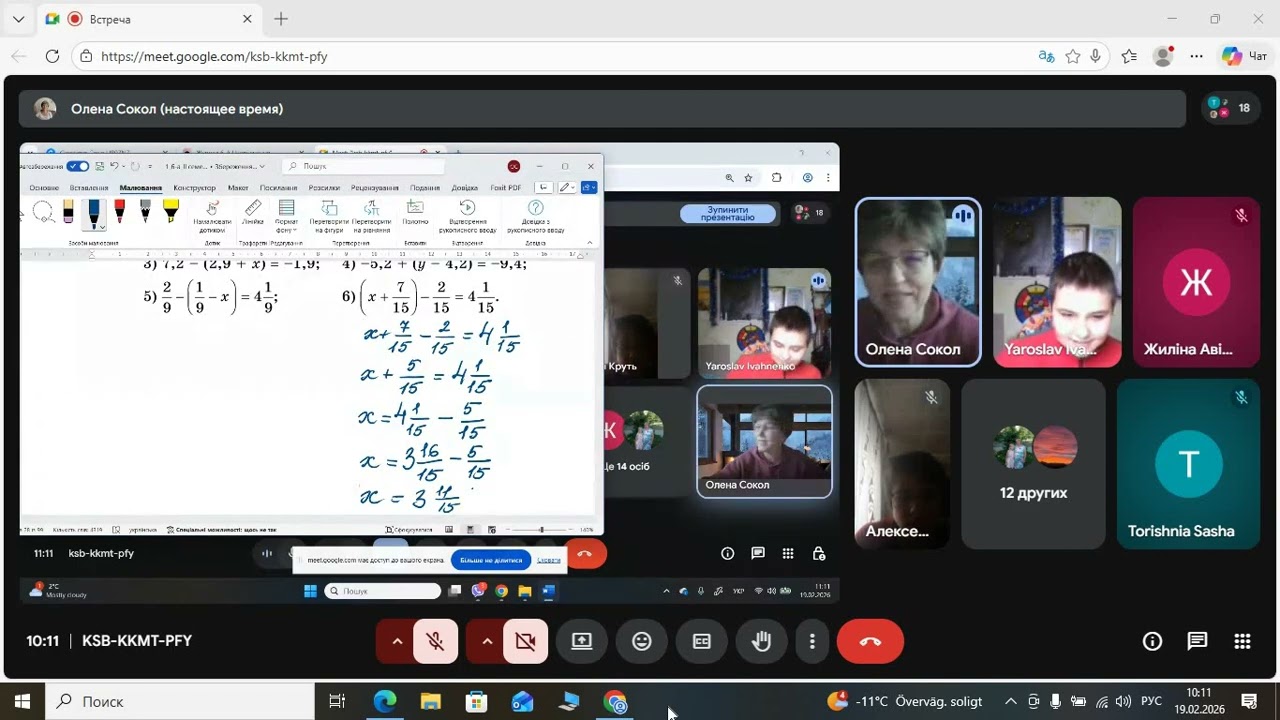The height and width of the screenshot is (720, 1280).
Task: Open the in-call chat panel
Action: (1197, 641)
